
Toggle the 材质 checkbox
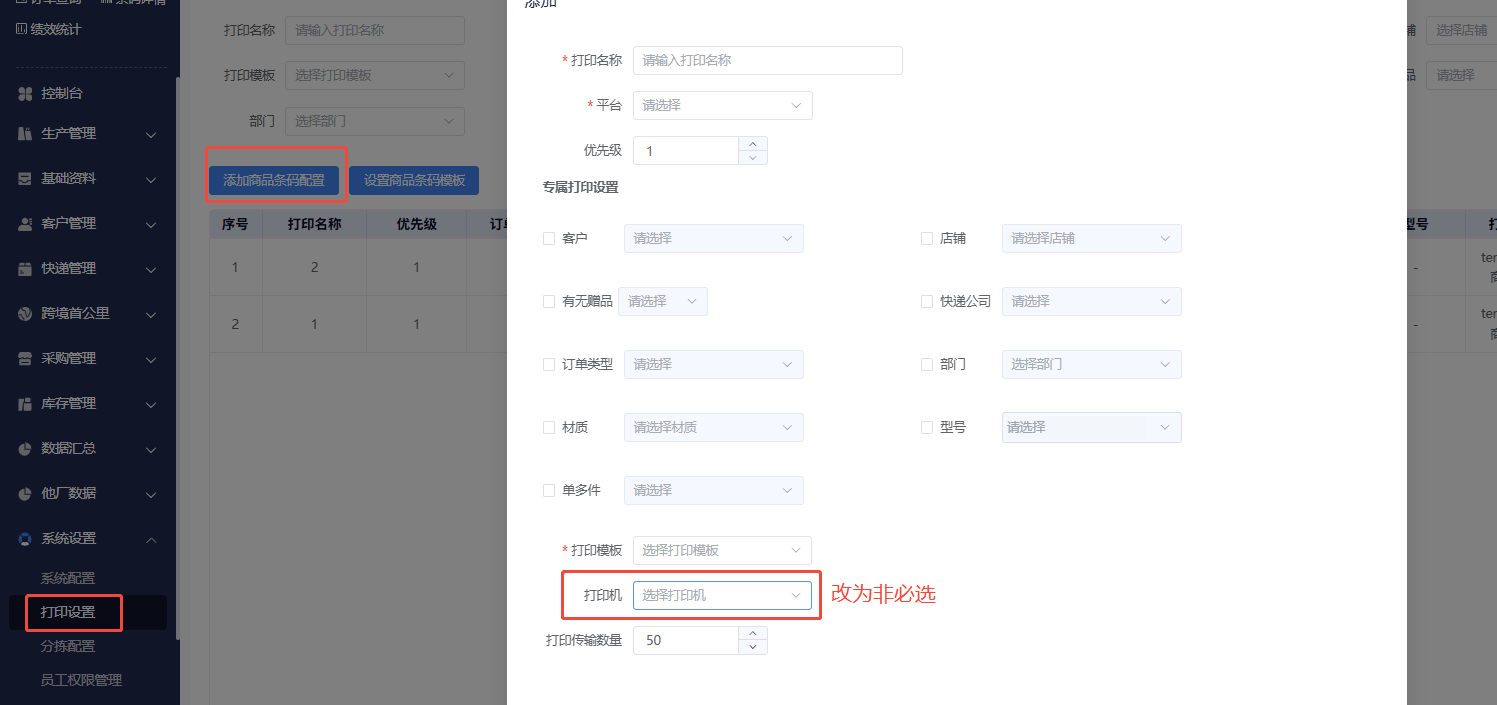click(x=549, y=427)
